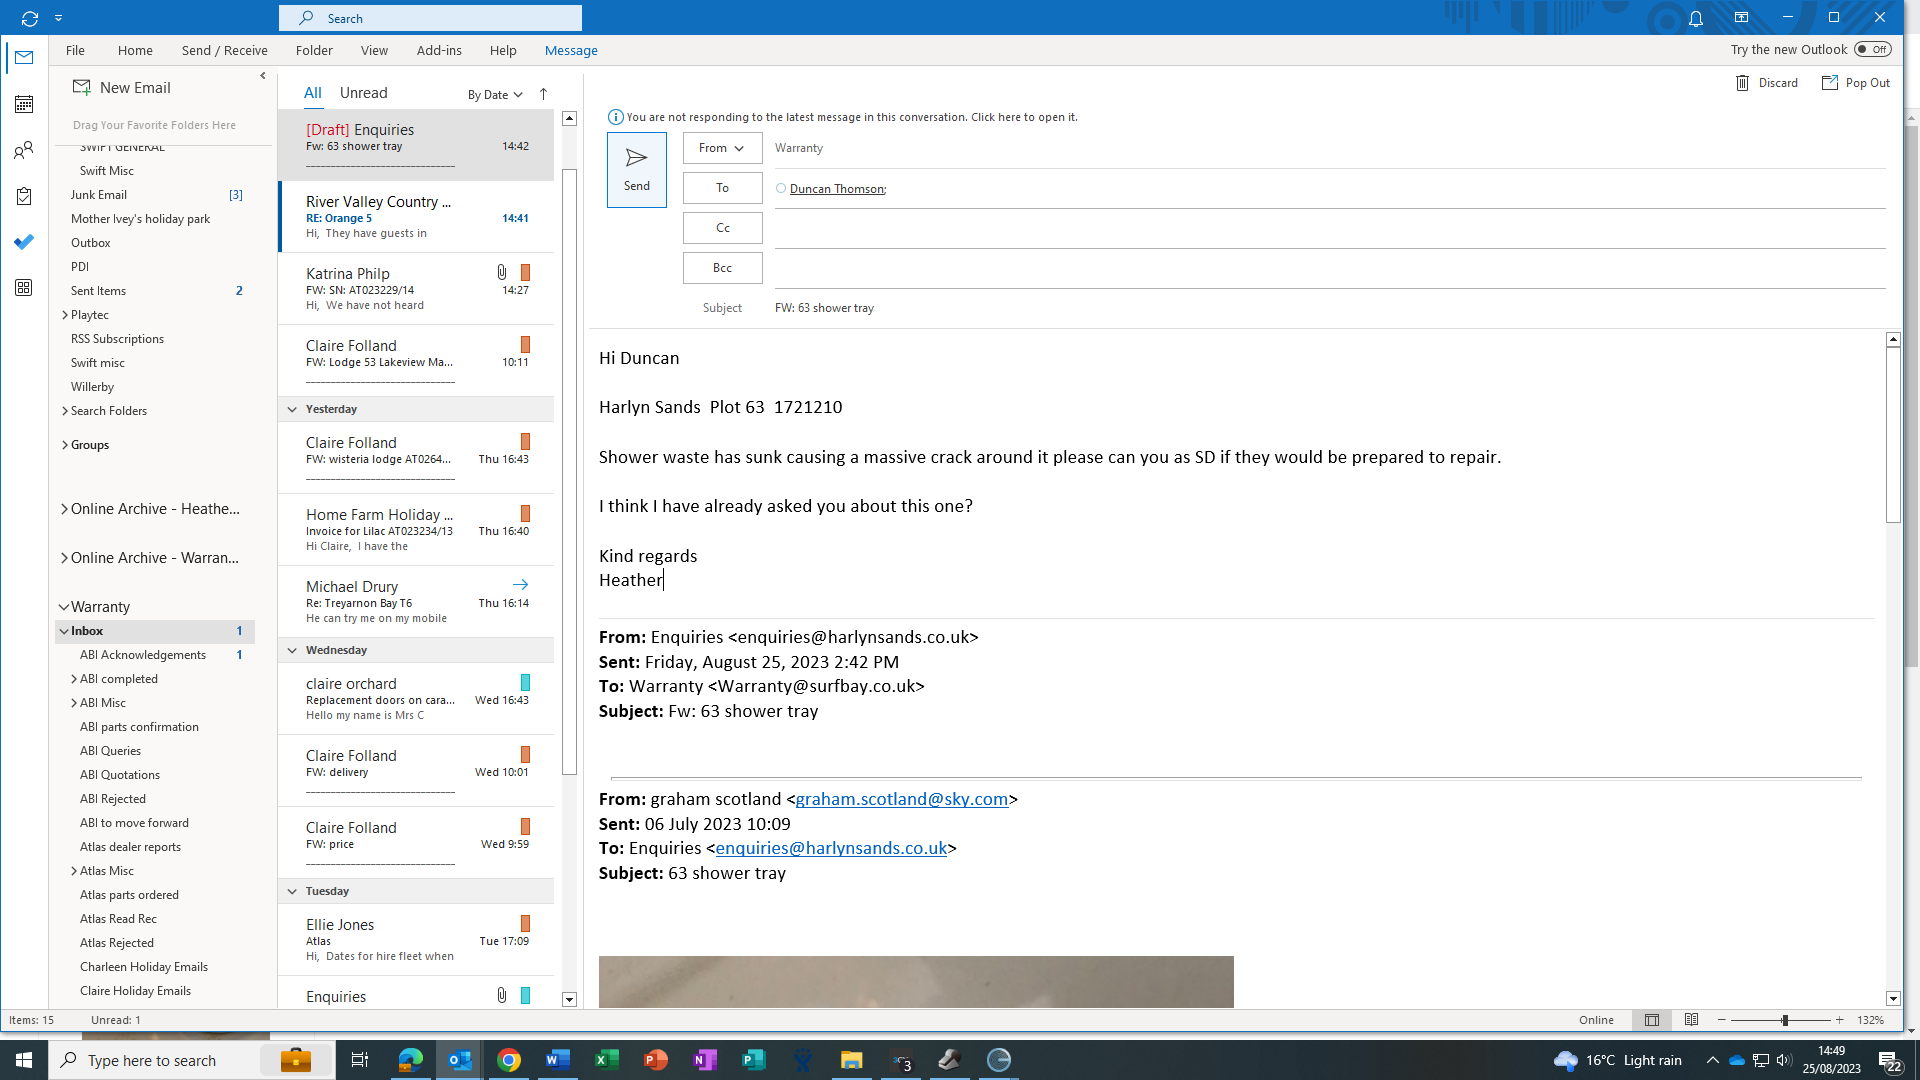Open the From dropdown
Image resolution: width=1920 pixels, height=1080 pixels.
[722, 148]
